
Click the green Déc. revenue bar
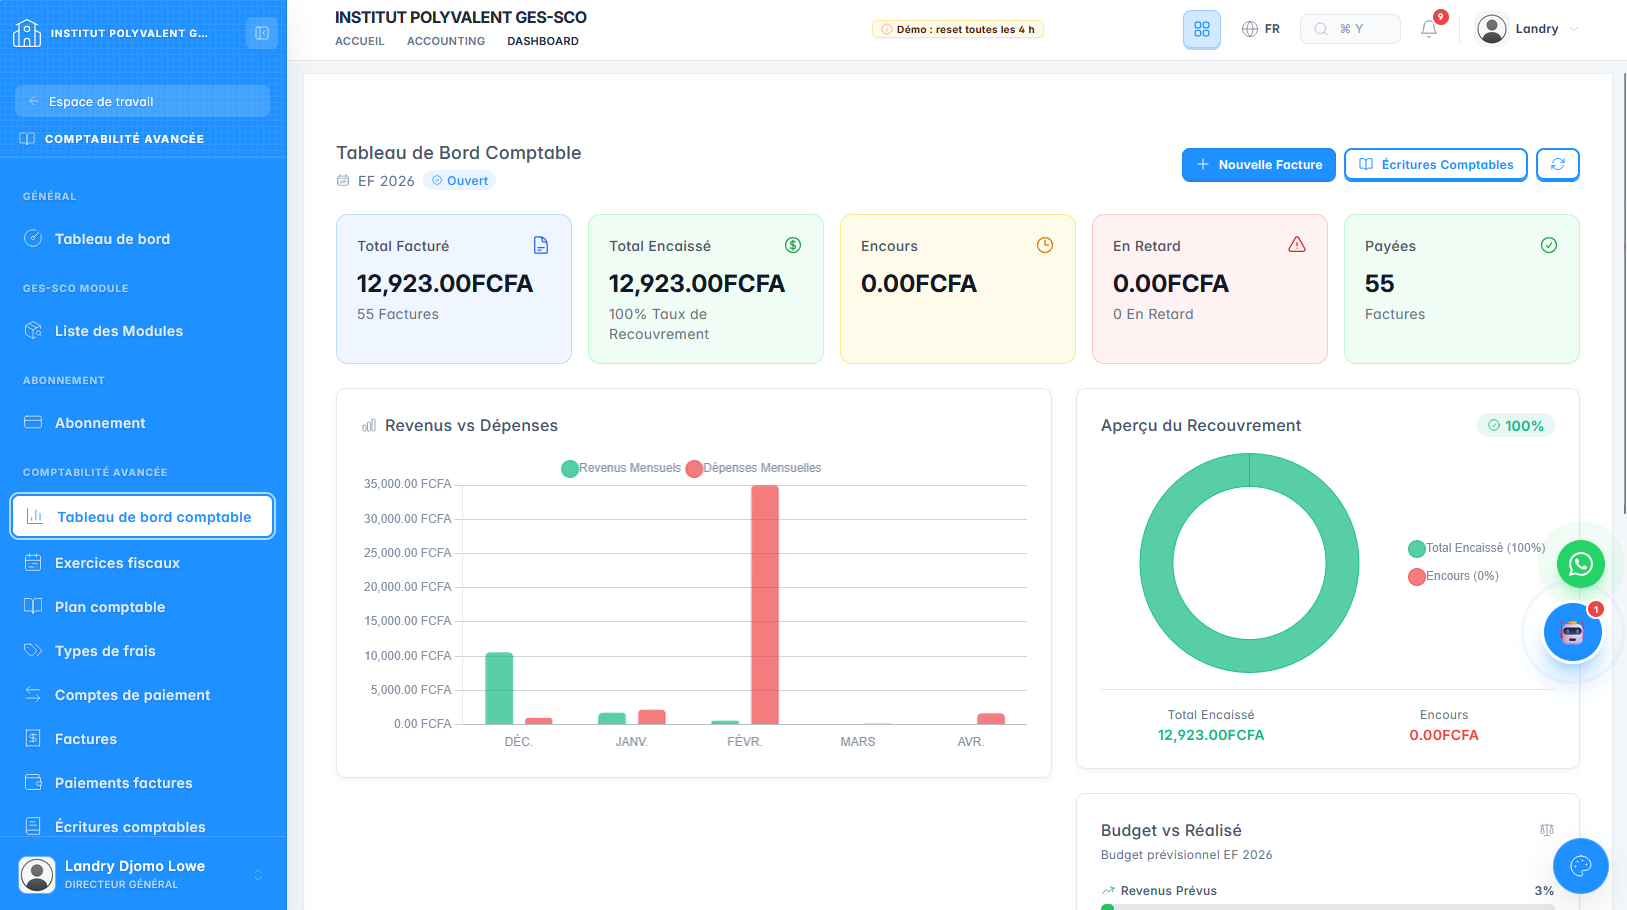click(499, 688)
